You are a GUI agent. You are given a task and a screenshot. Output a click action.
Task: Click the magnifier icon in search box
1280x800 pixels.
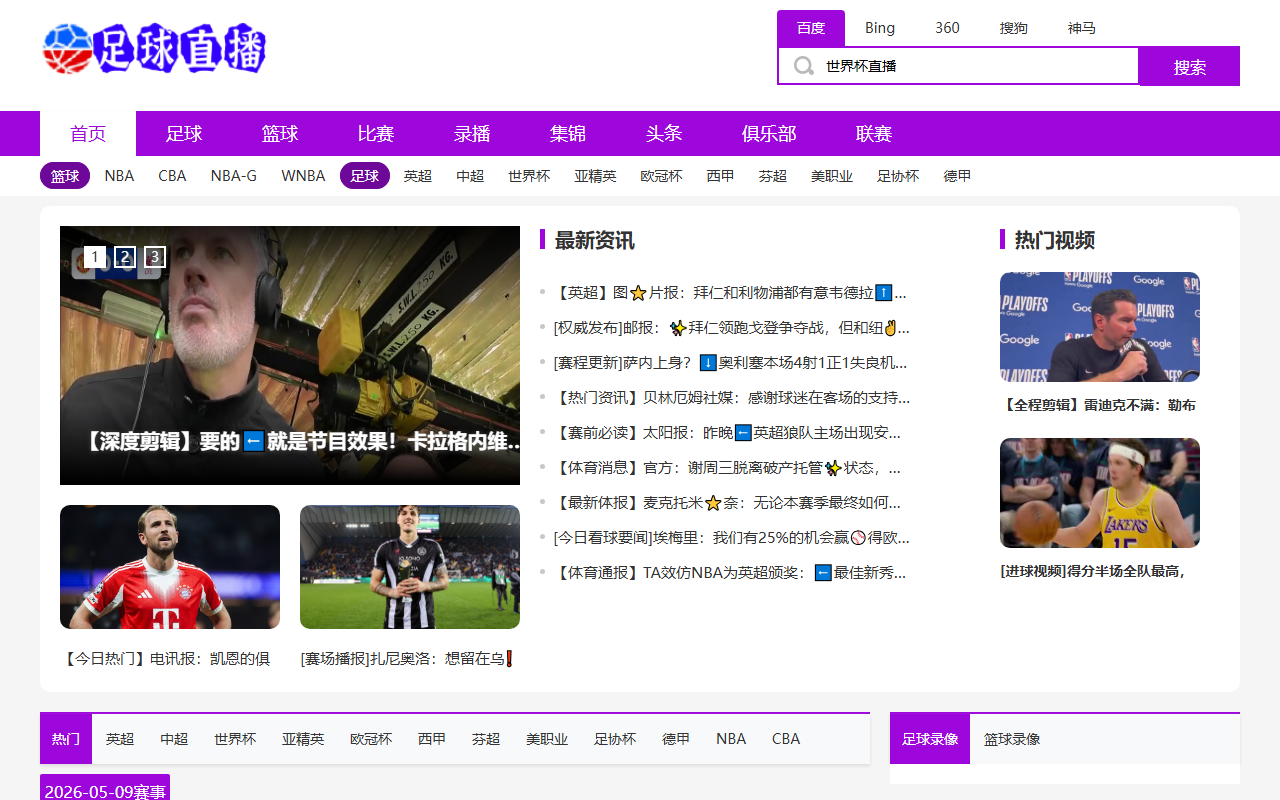point(803,66)
